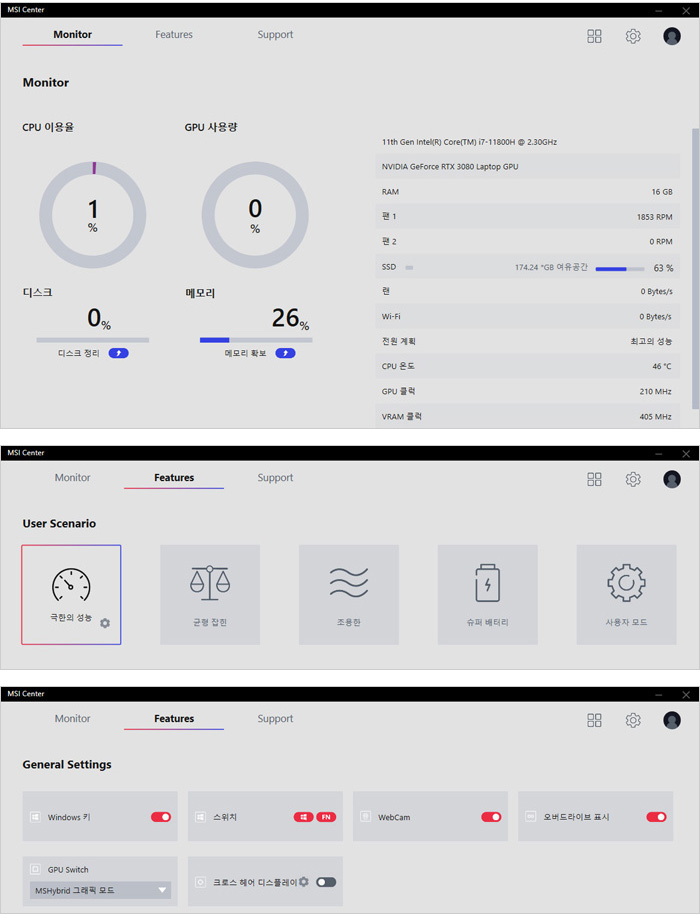Open the settings gear in the User Scenario window
Image resolution: width=700 pixels, height=918 pixels.
pos(633,479)
